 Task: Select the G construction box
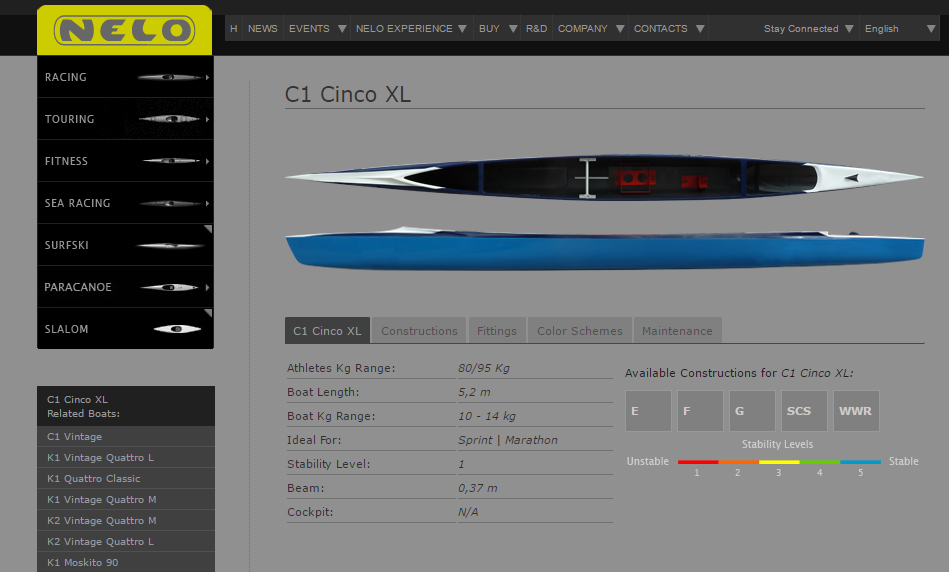tap(752, 411)
